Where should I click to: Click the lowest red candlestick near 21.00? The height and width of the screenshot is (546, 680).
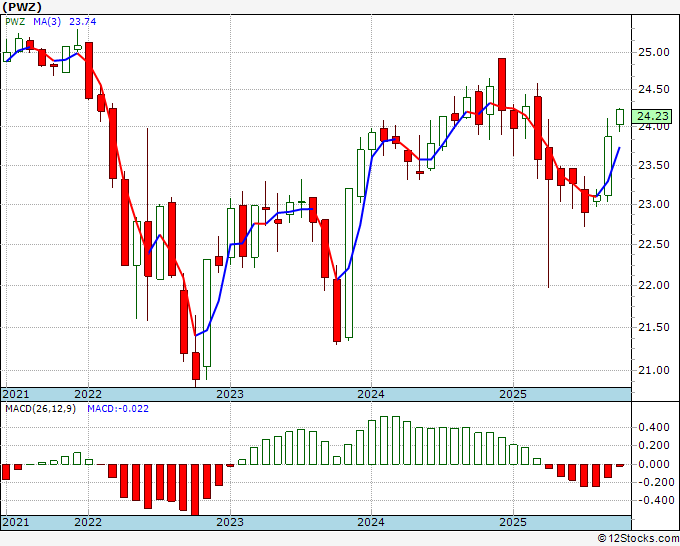[x=196, y=366]
